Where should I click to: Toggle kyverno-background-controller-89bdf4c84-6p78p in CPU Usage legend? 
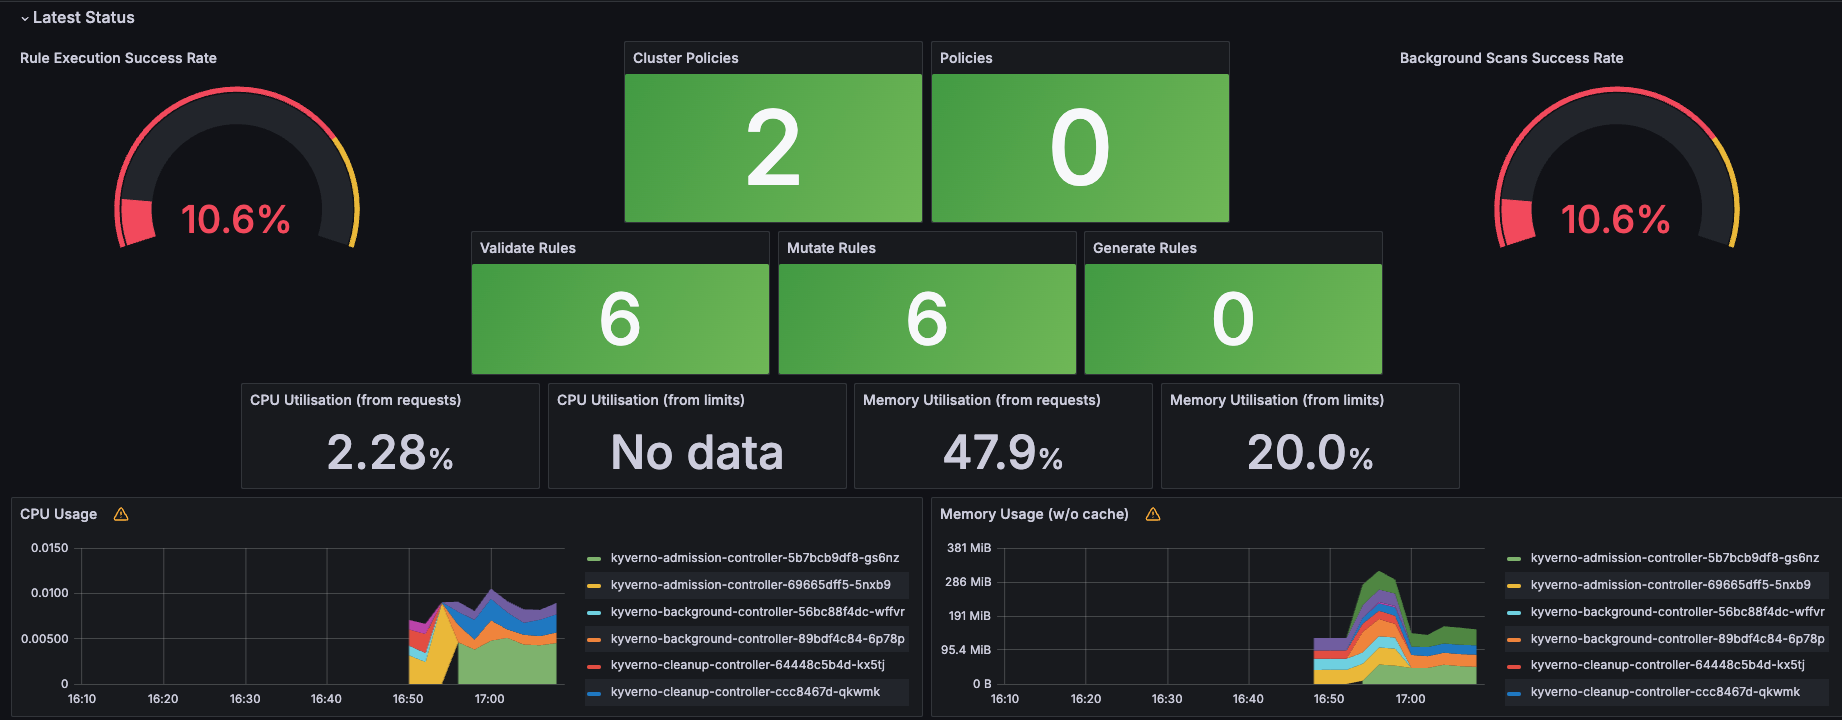click(758, 639)
